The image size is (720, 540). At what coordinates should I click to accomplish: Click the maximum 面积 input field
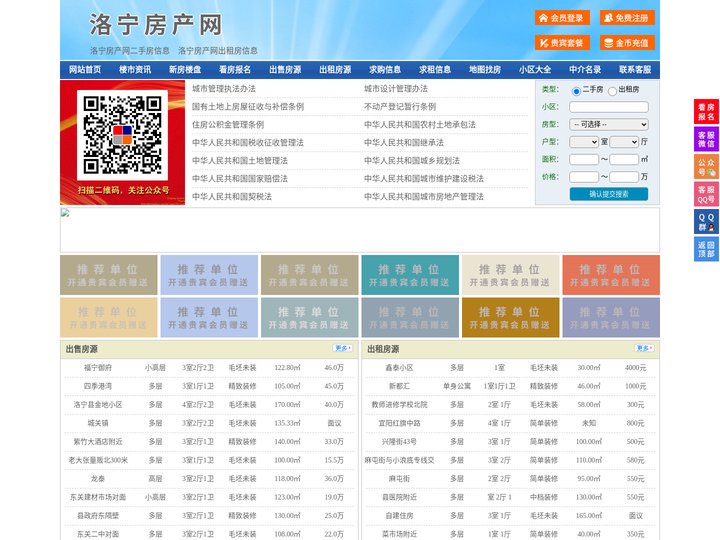click(x=624, y=159)
